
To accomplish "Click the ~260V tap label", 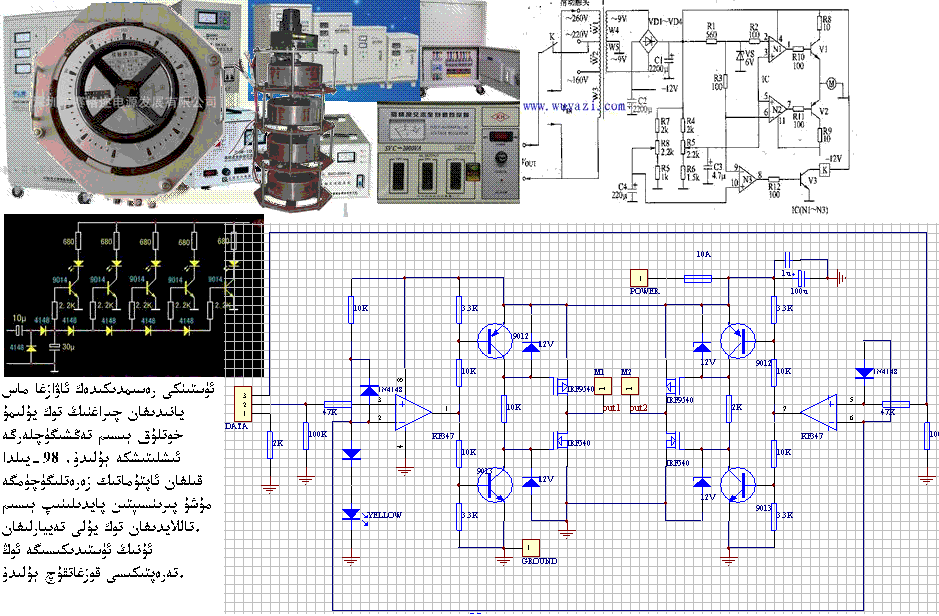I will click(575, 19).
